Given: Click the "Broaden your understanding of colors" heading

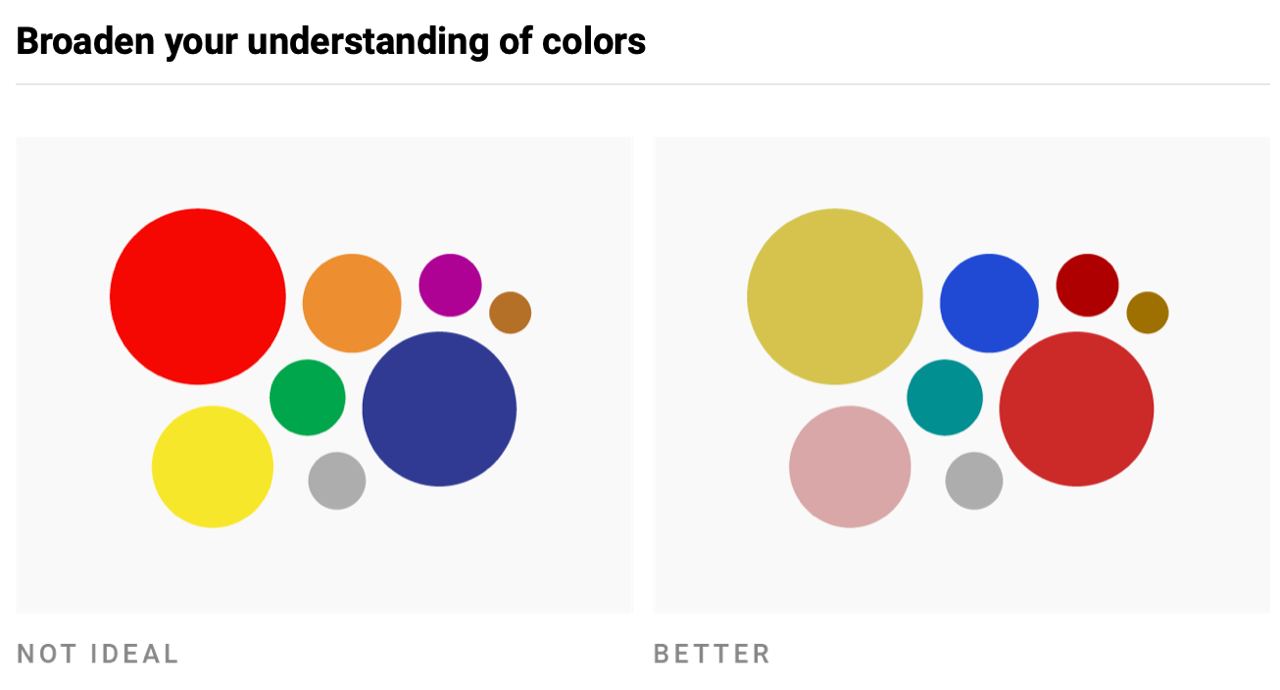Looking at the screenshot, I should click(331, 42).
